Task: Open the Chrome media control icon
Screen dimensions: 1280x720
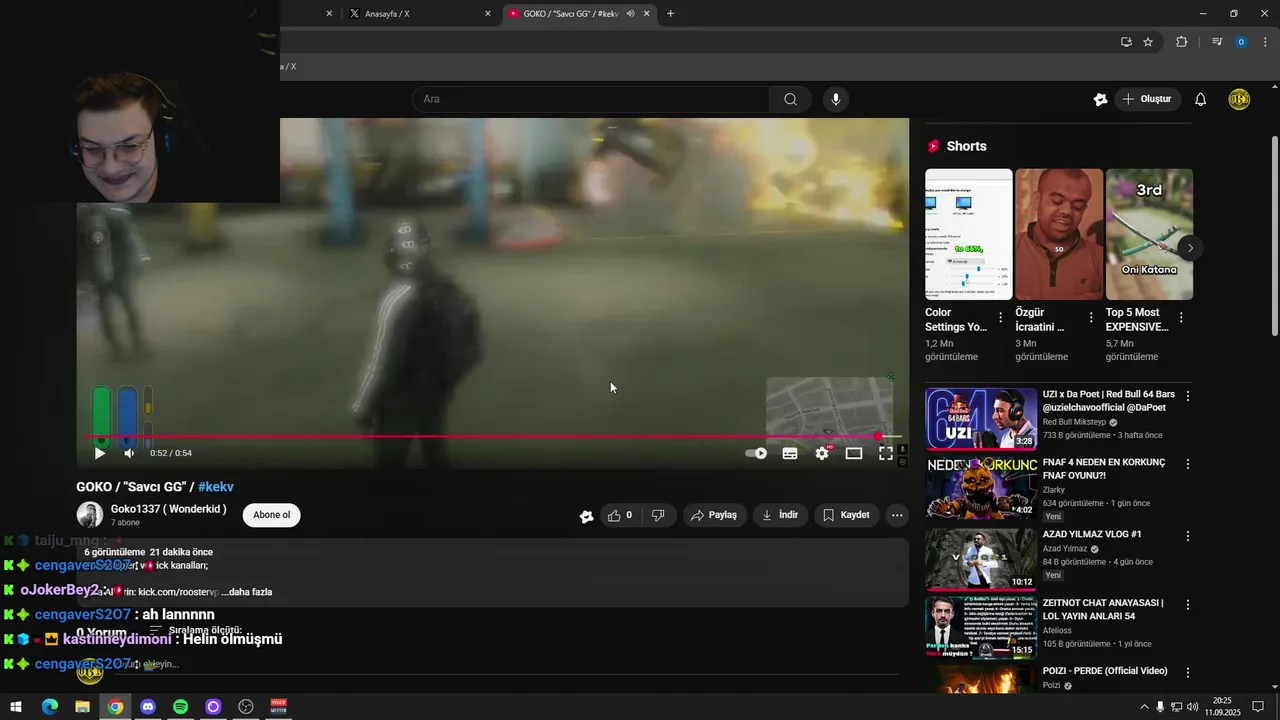Action: (x=1217, y=42)
